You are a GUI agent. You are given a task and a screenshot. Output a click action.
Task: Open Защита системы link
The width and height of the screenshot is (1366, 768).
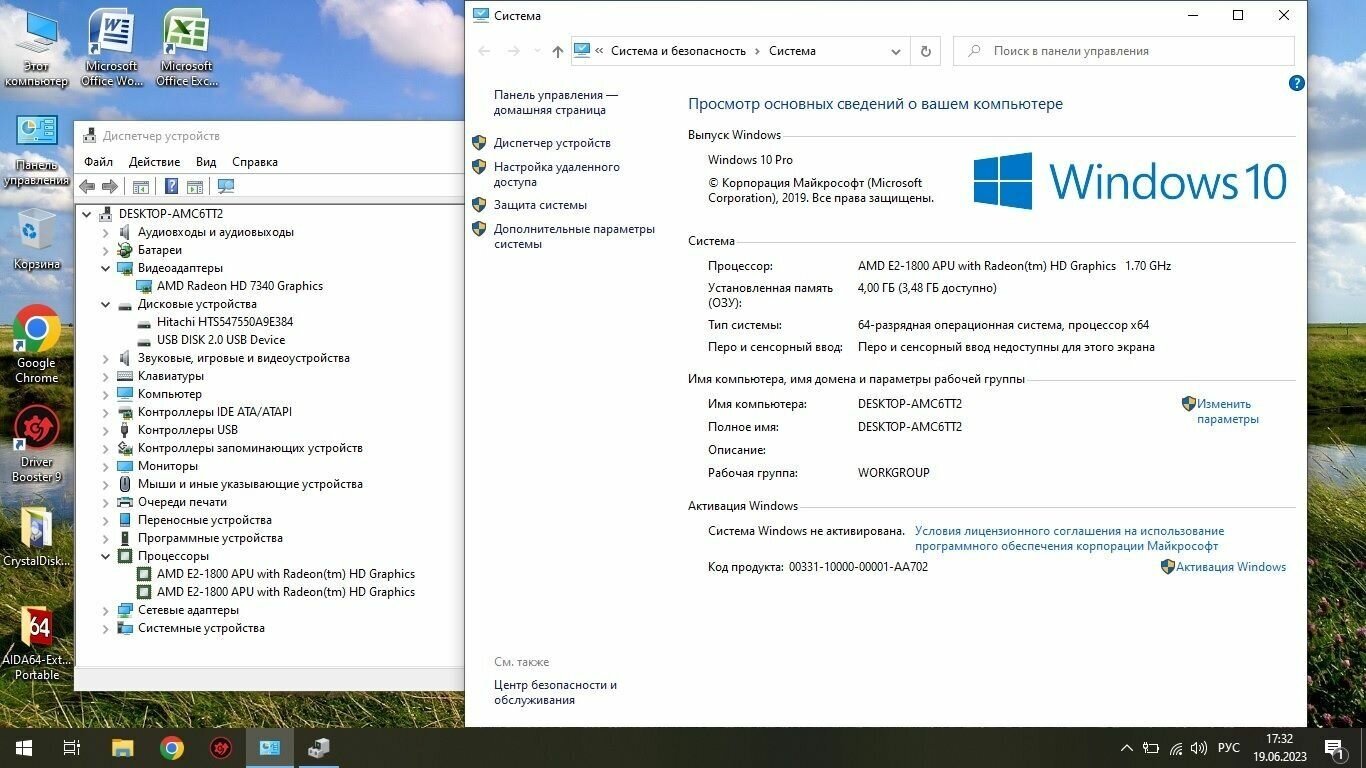540,205
